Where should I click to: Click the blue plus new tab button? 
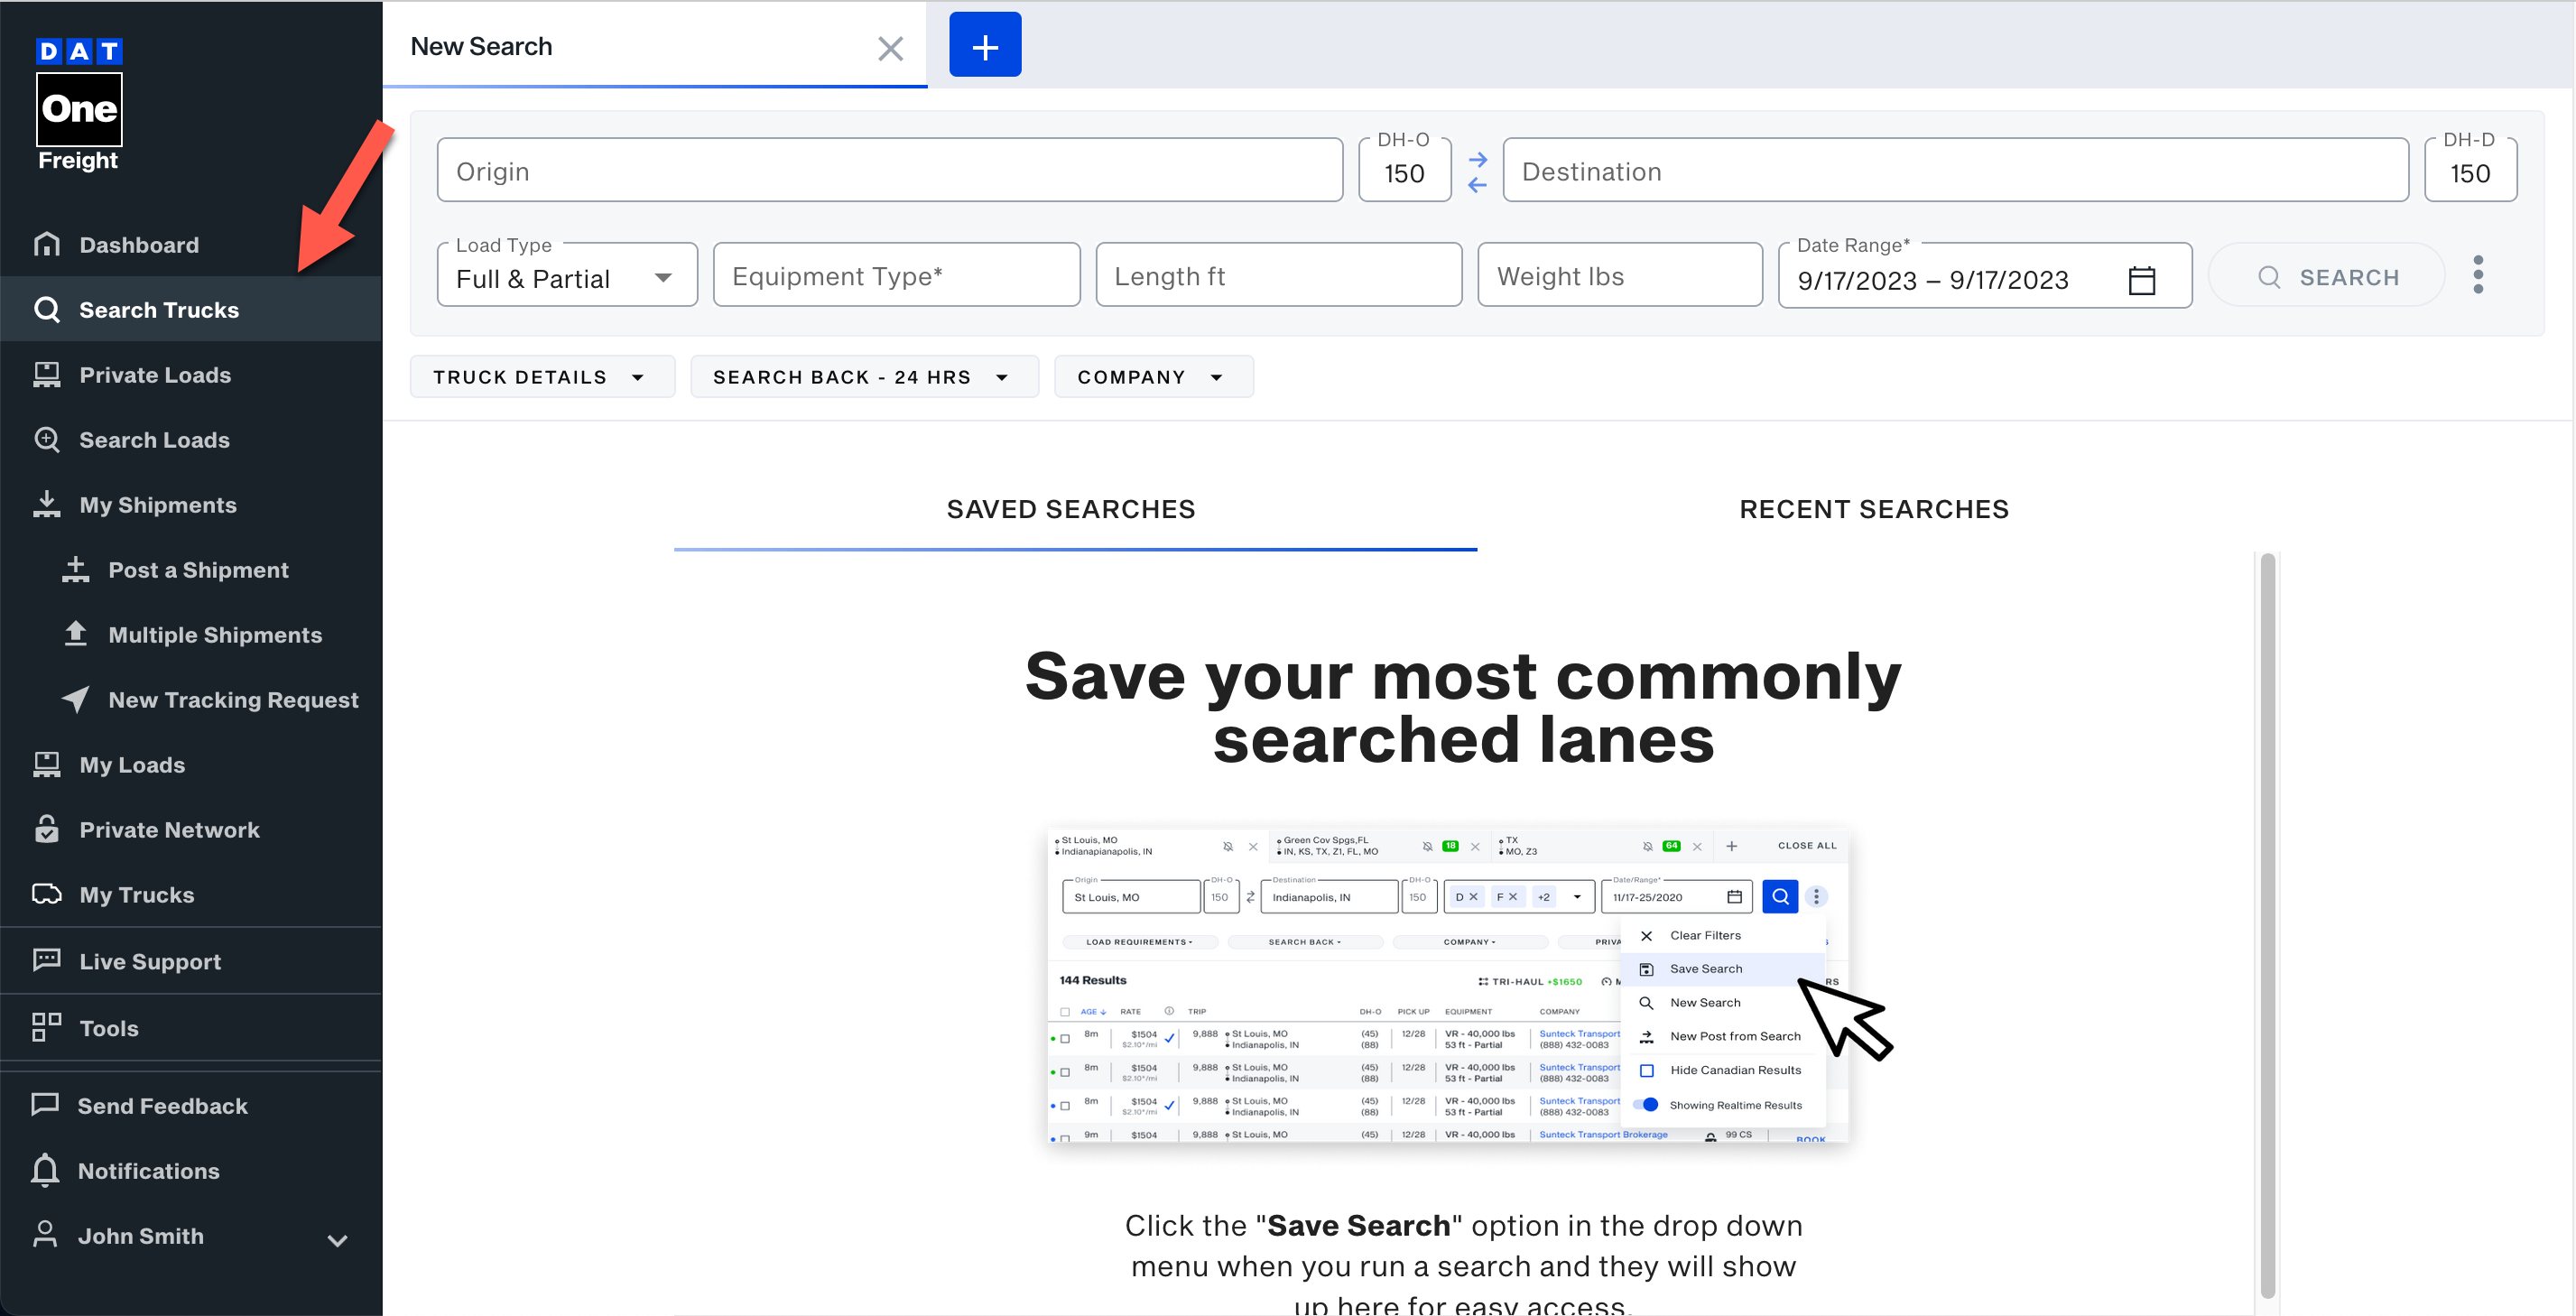click(x=984, y=45)
